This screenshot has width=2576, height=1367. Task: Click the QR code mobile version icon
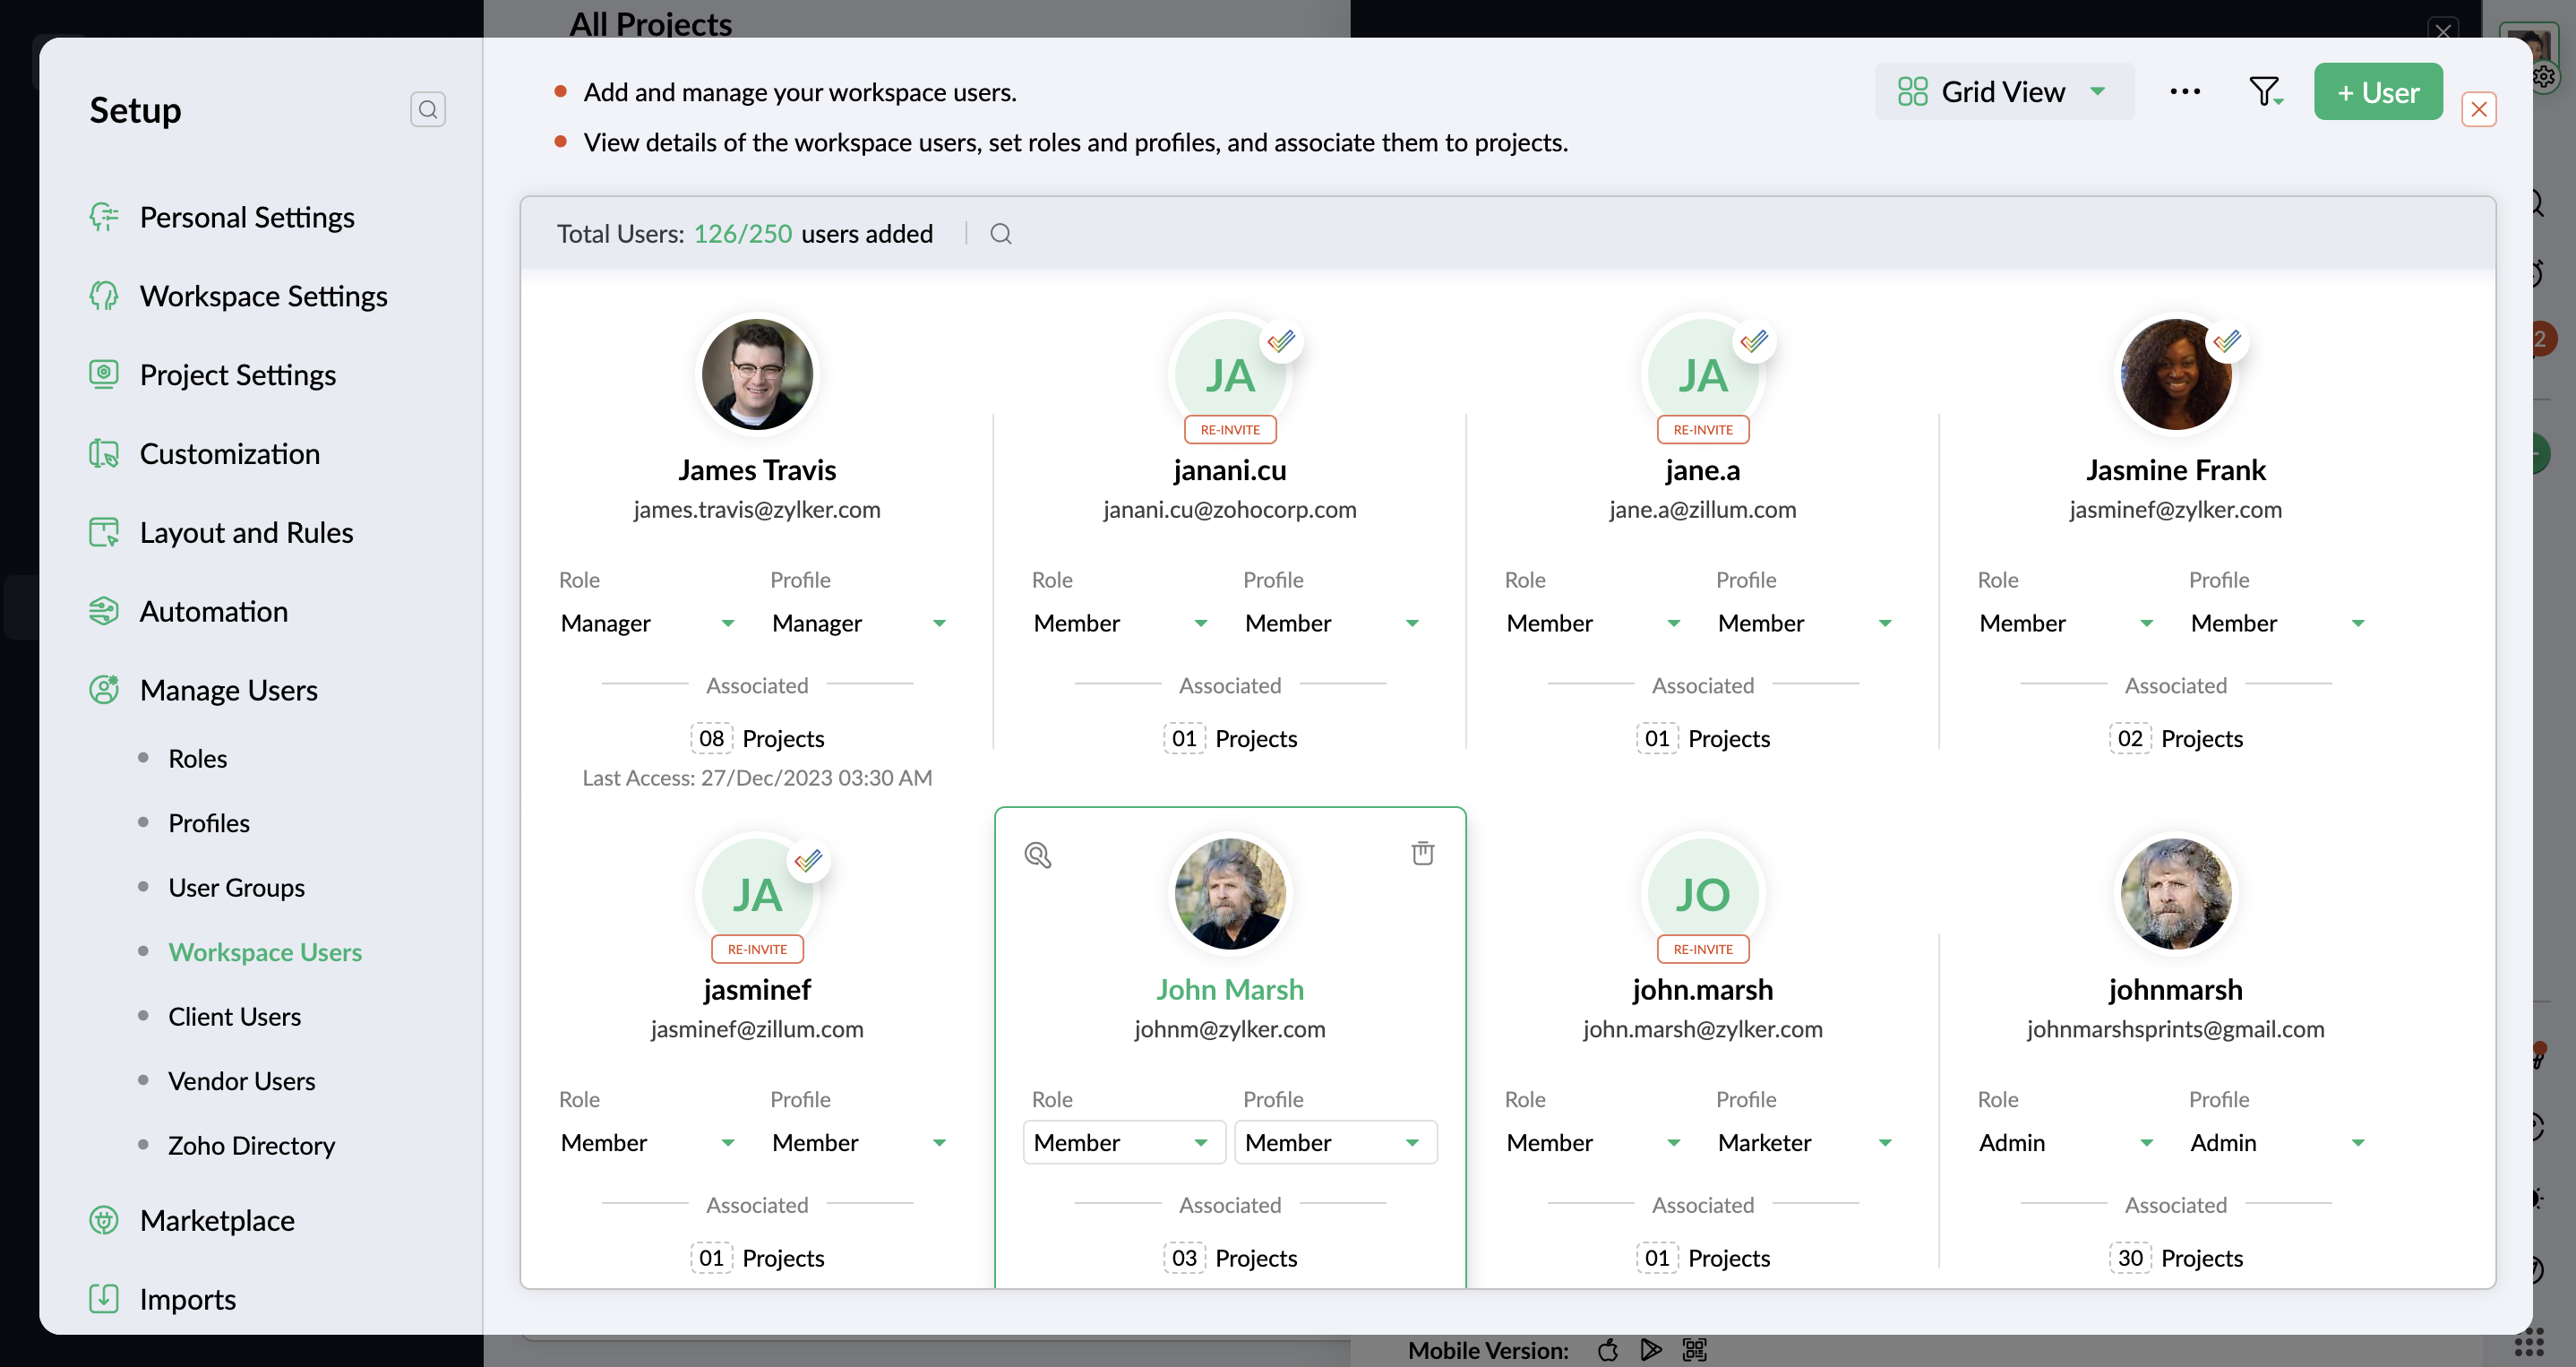point(1694,1349)
